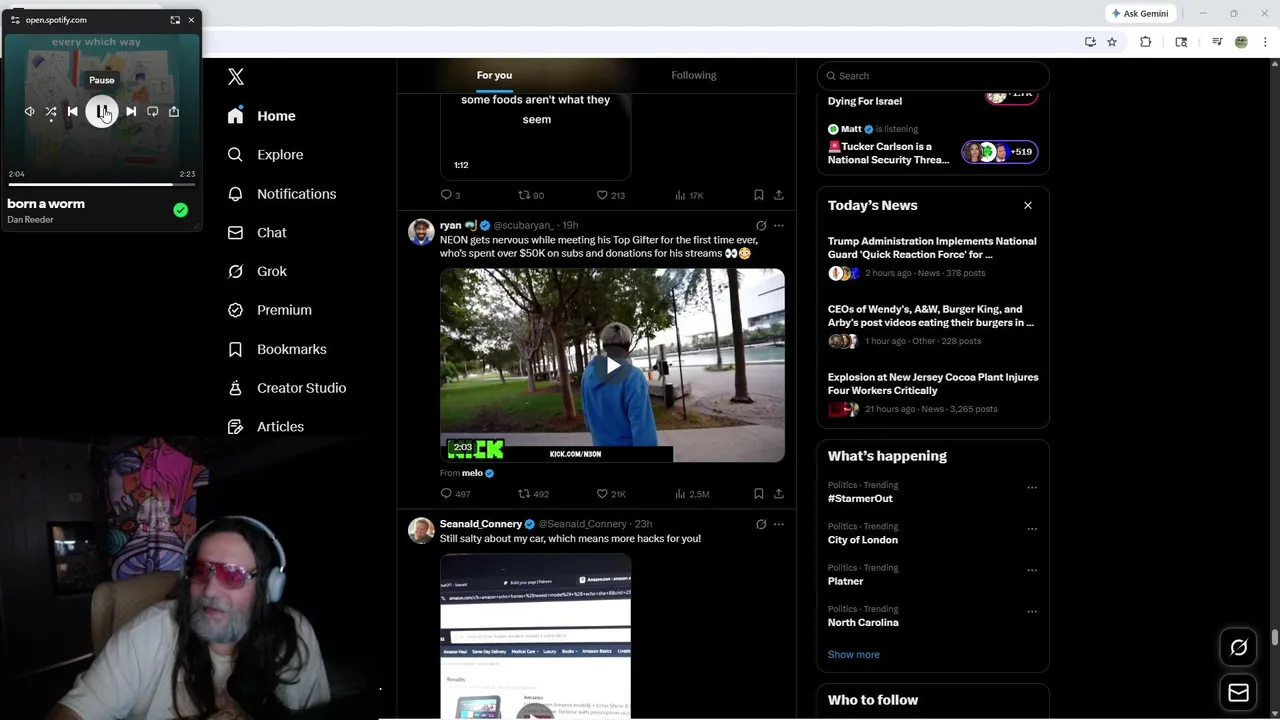Share ryan's post
The image size is (1280, 720).
(x=779, y=494)
